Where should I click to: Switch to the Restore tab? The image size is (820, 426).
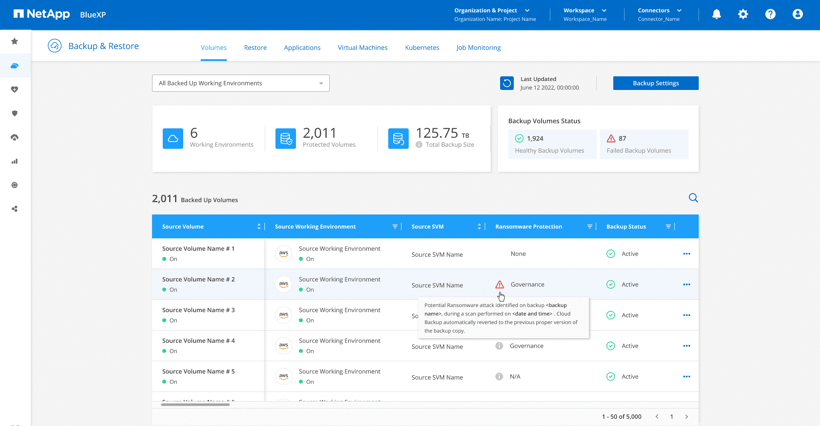pos(255,48)
